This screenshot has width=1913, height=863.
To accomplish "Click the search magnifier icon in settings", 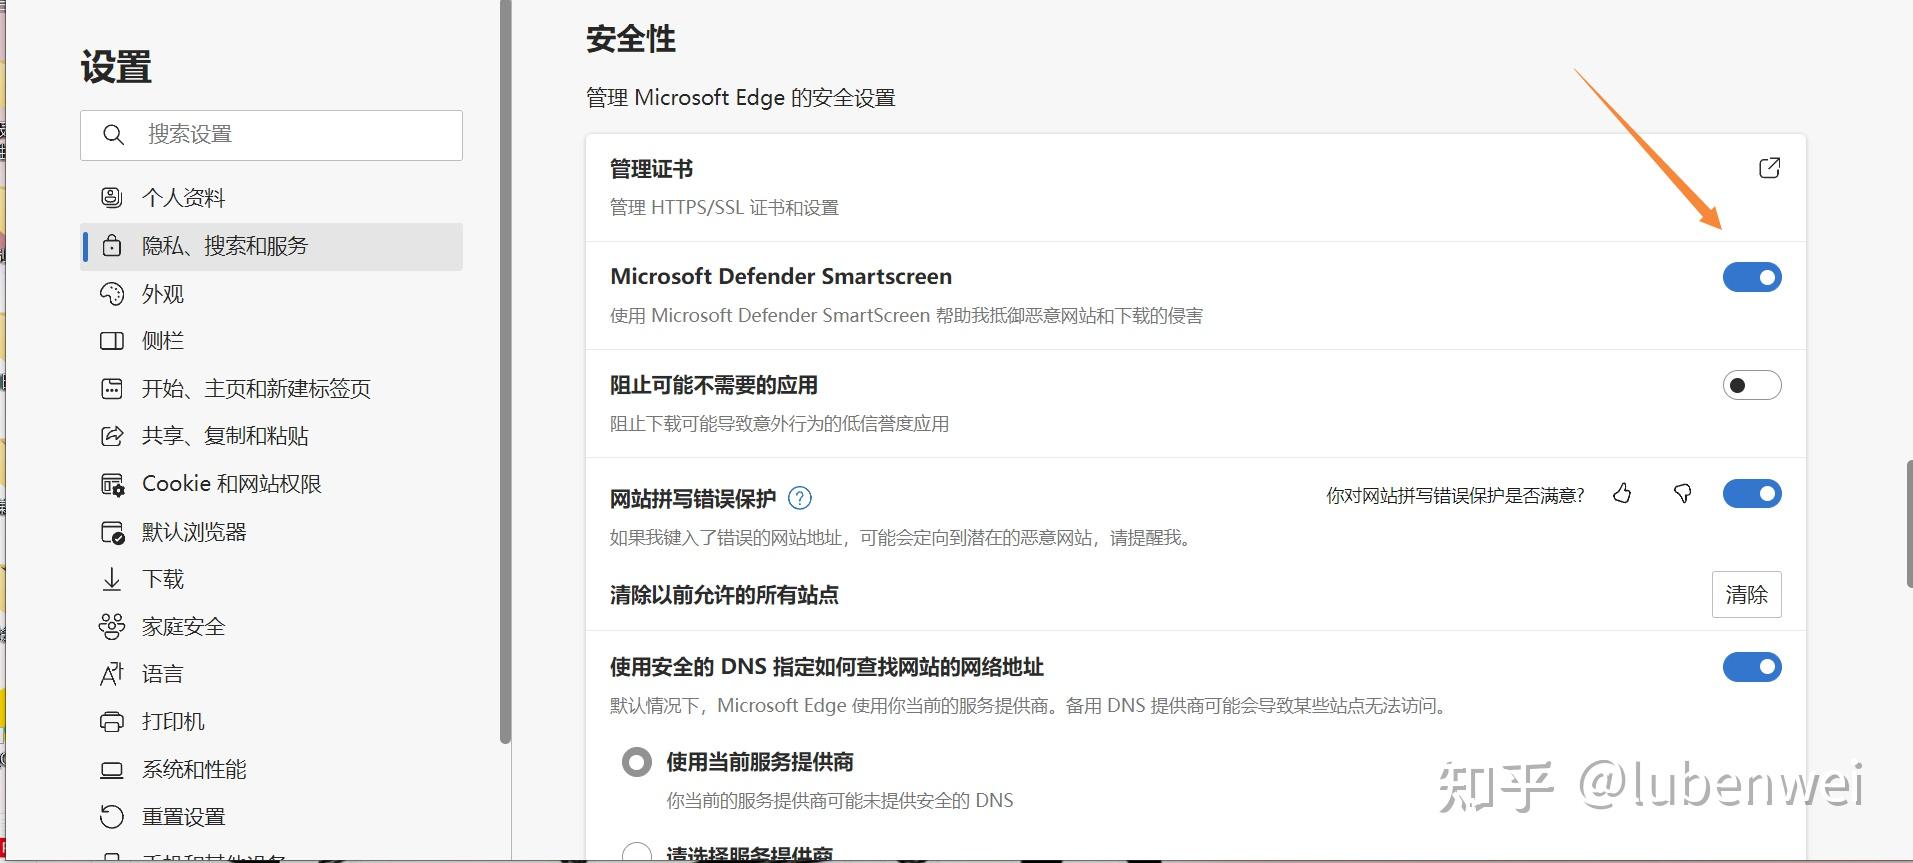I will (x=114, y=134).
